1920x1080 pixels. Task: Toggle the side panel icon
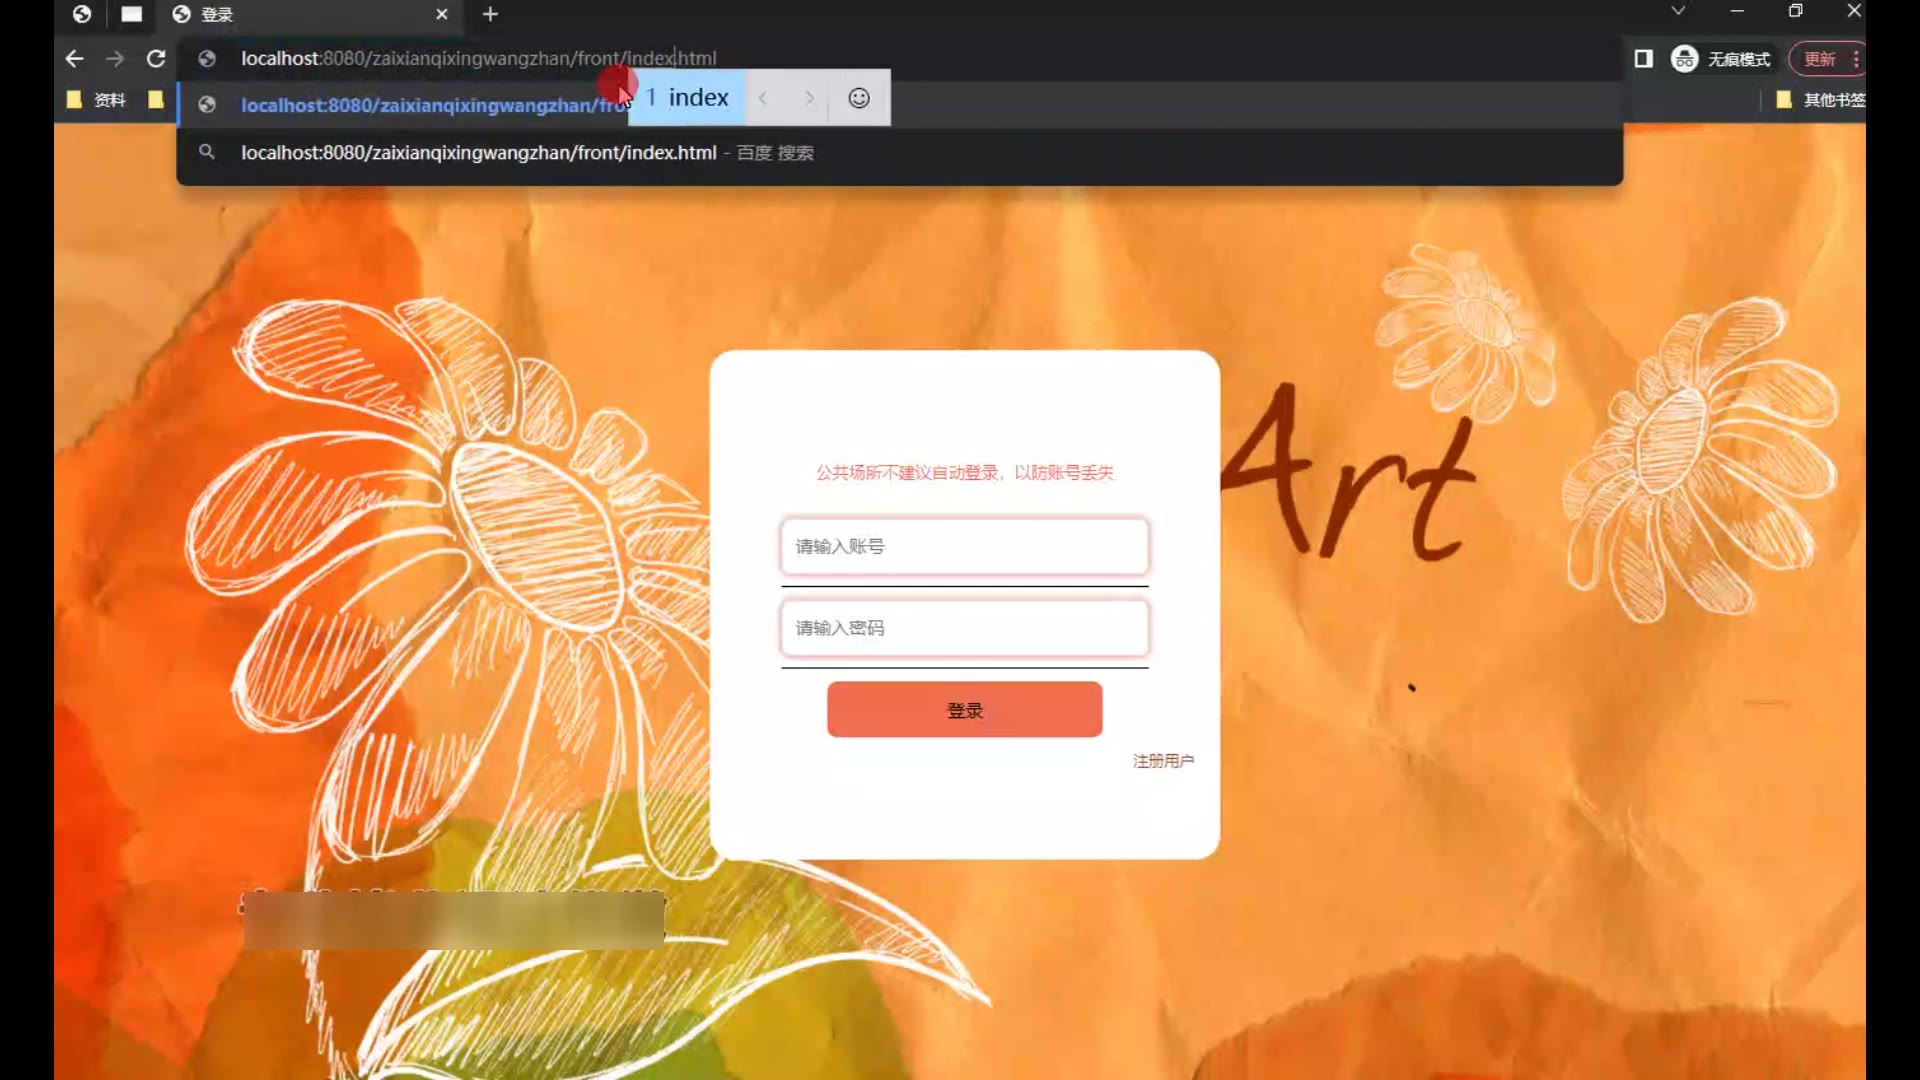pos(1643,59)
